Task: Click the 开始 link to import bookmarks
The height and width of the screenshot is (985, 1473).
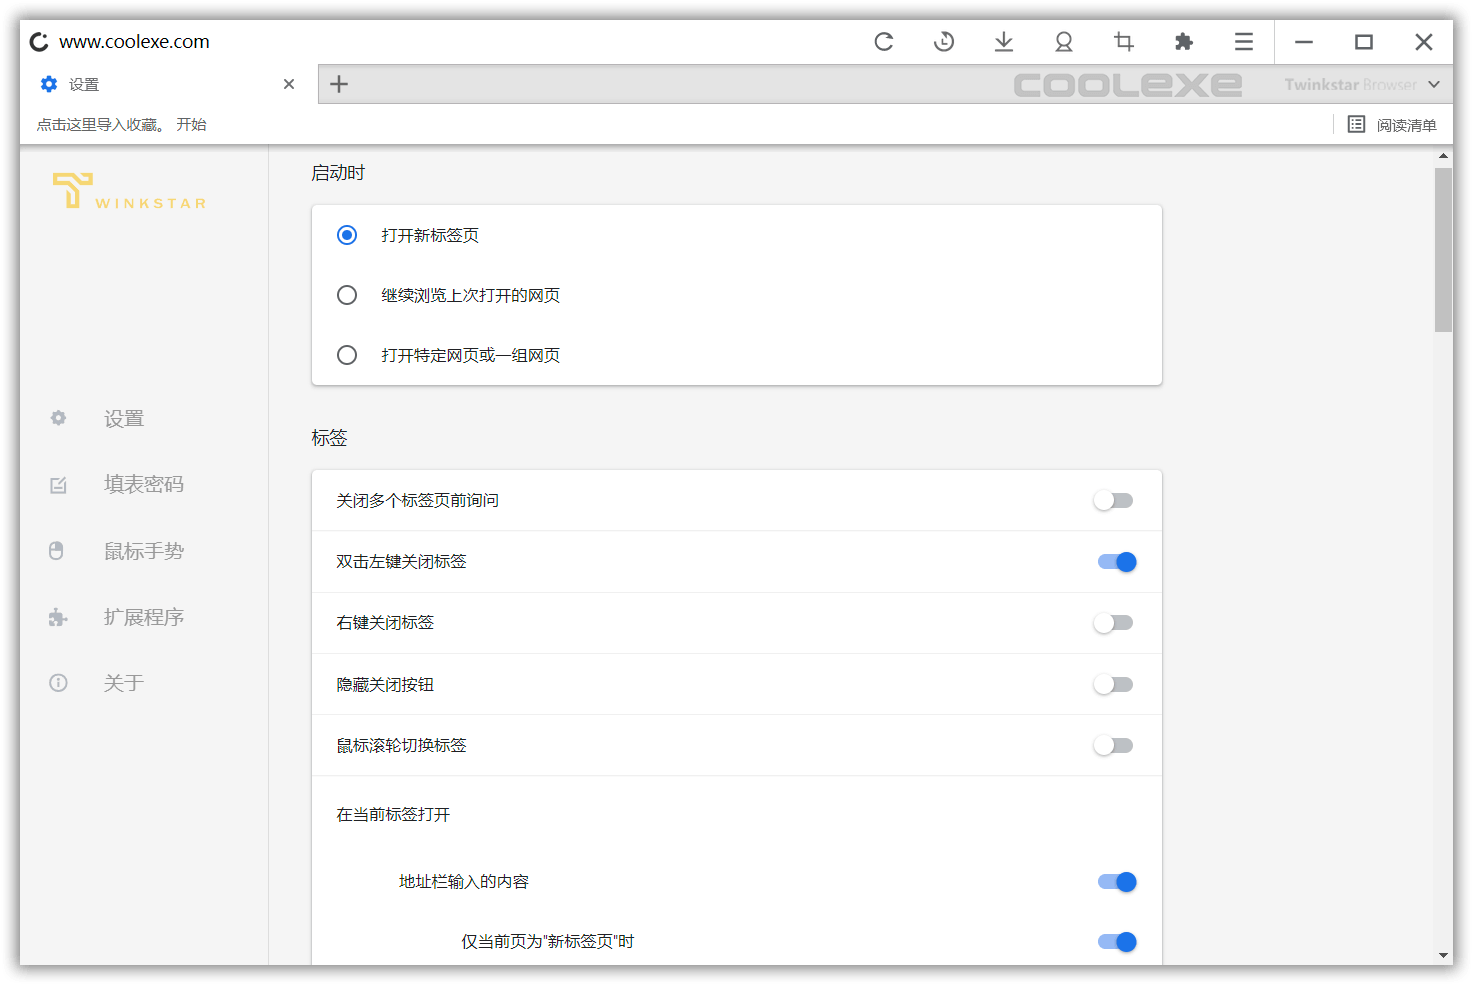Action: tap(191, 124)
